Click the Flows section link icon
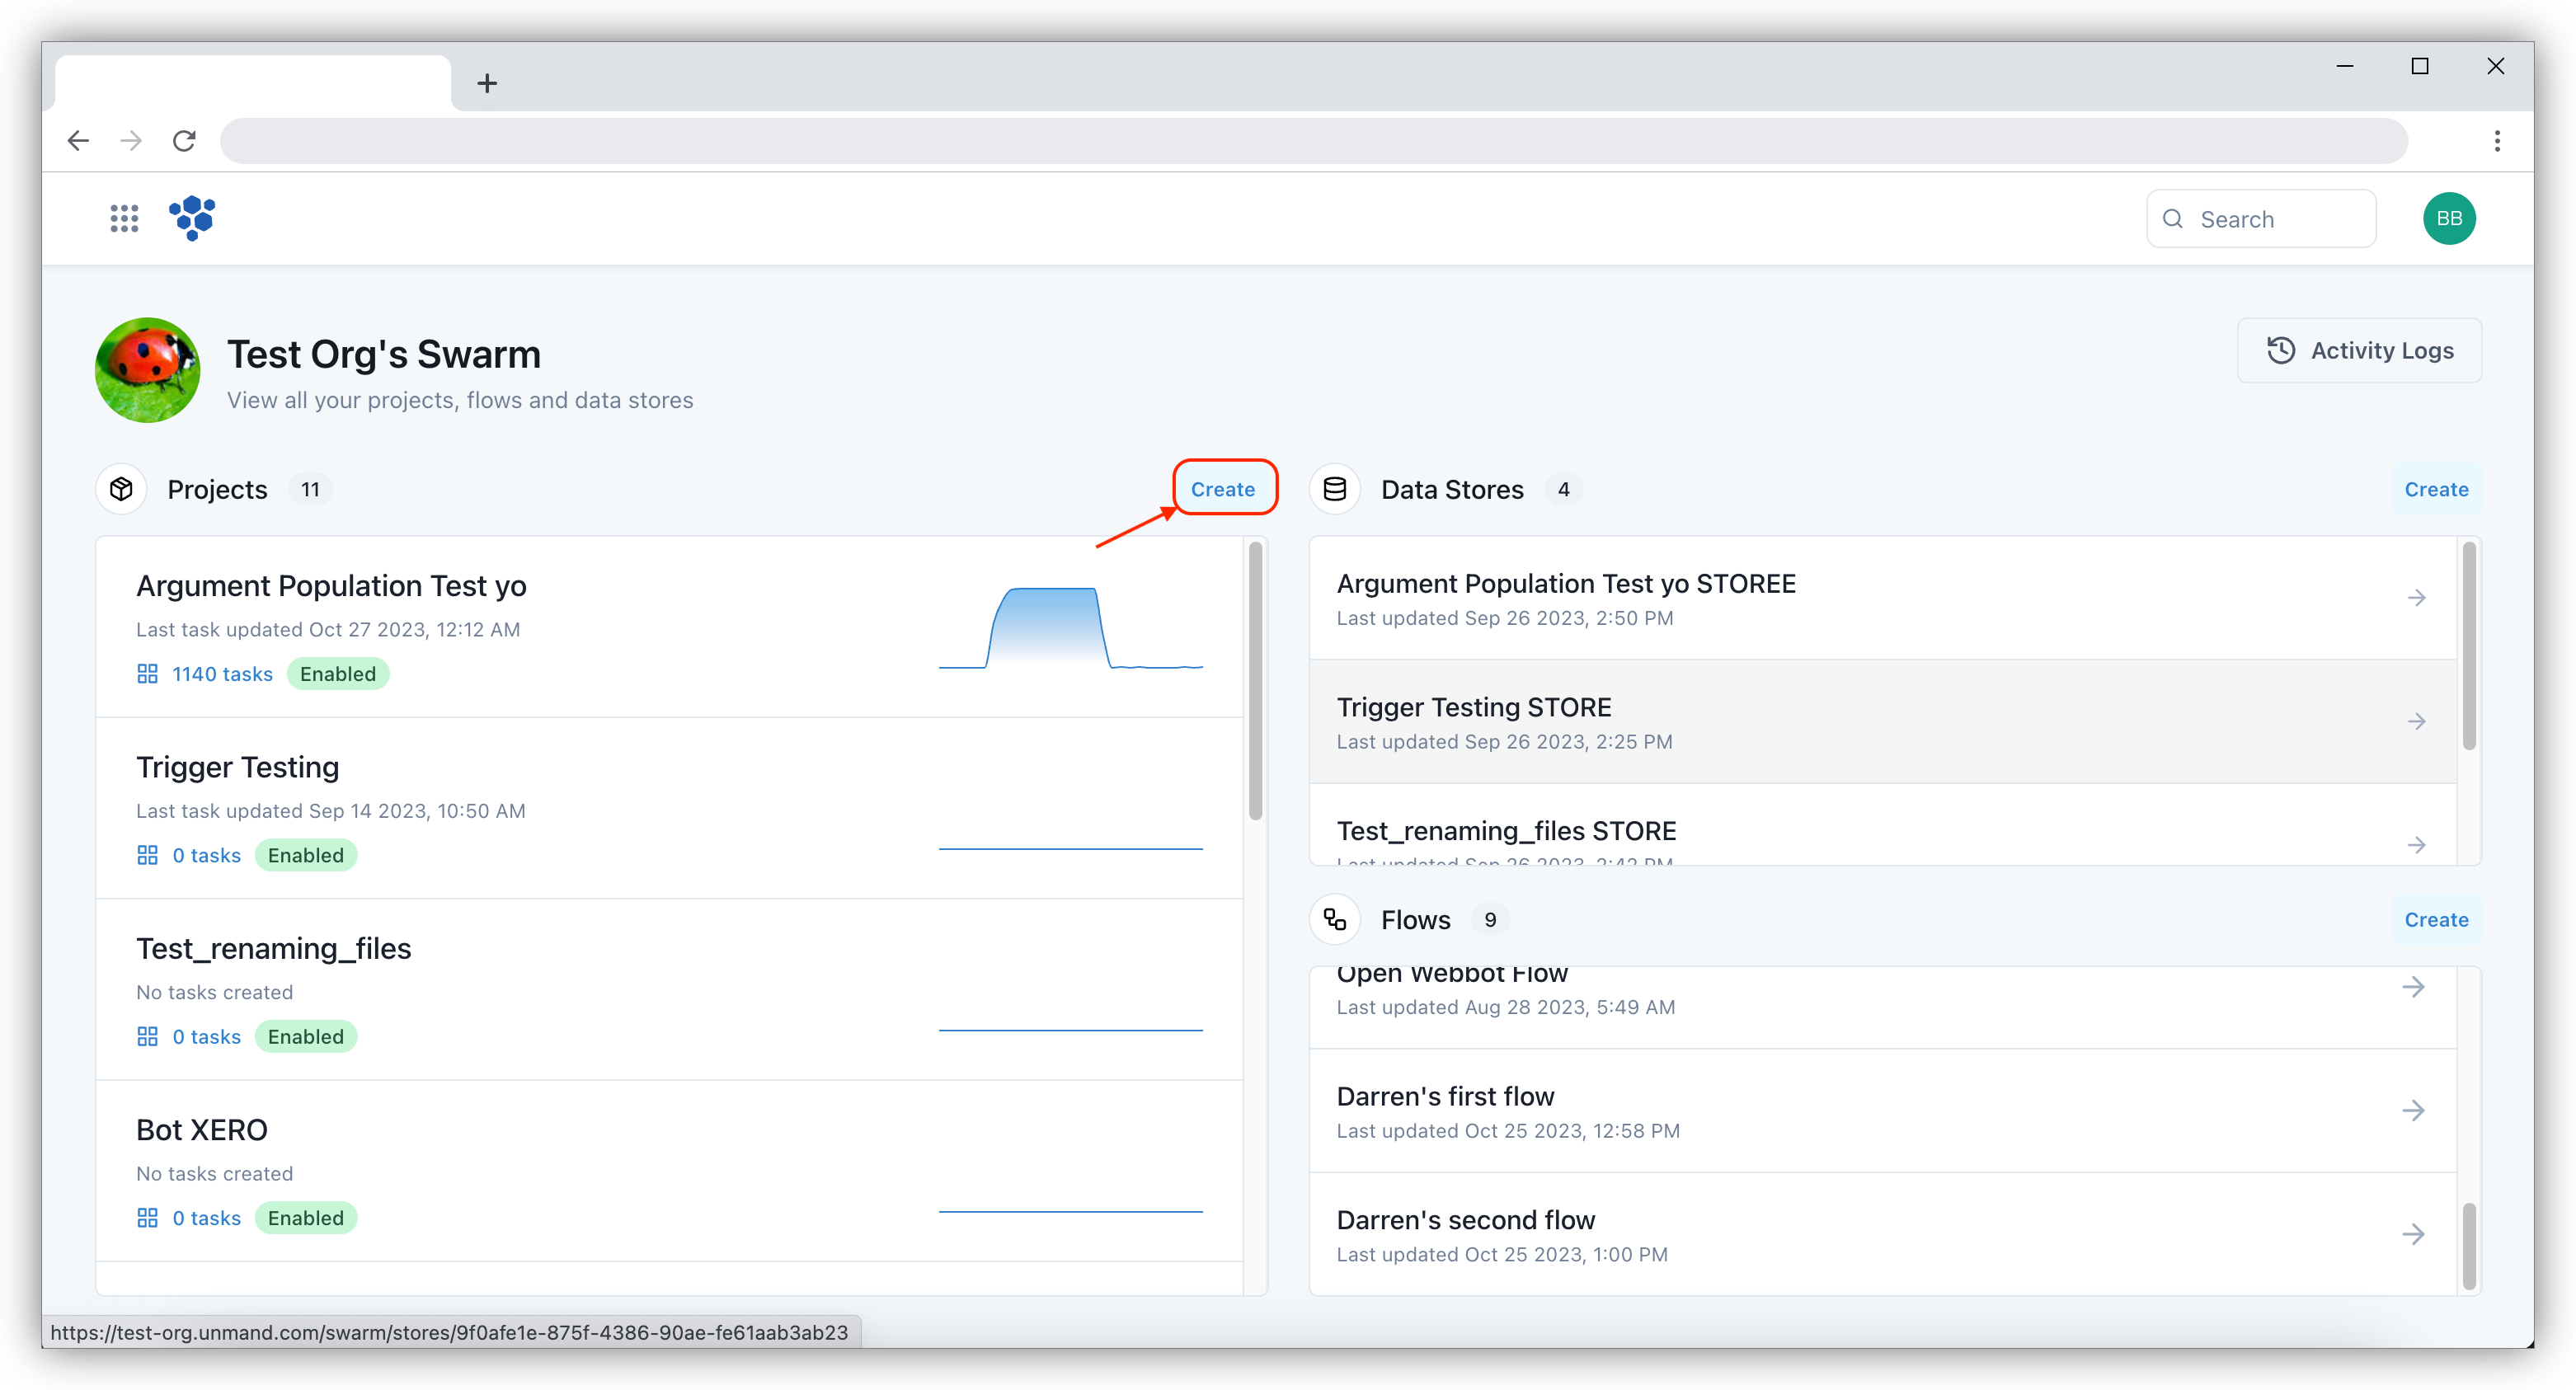Screen dimensions: 2576x1390 pyautogui.click(x=1337, y=919)
